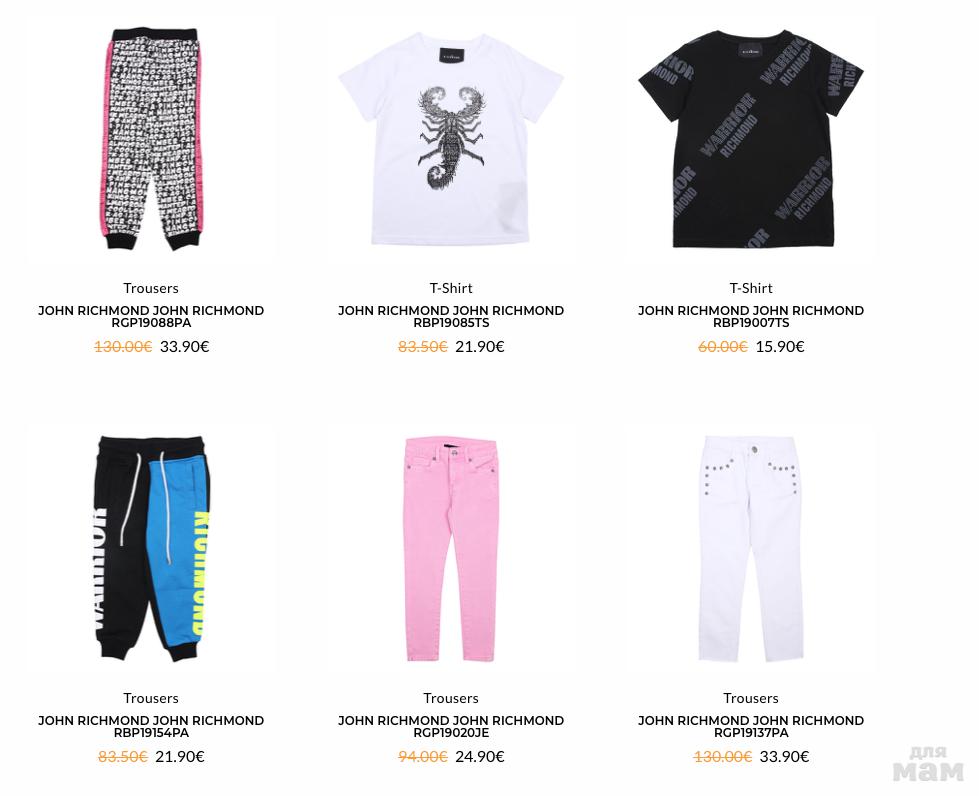
Task: Click the crossed-out 83.50€ price under scorpion T-shirt
Action: pos(423,346)
